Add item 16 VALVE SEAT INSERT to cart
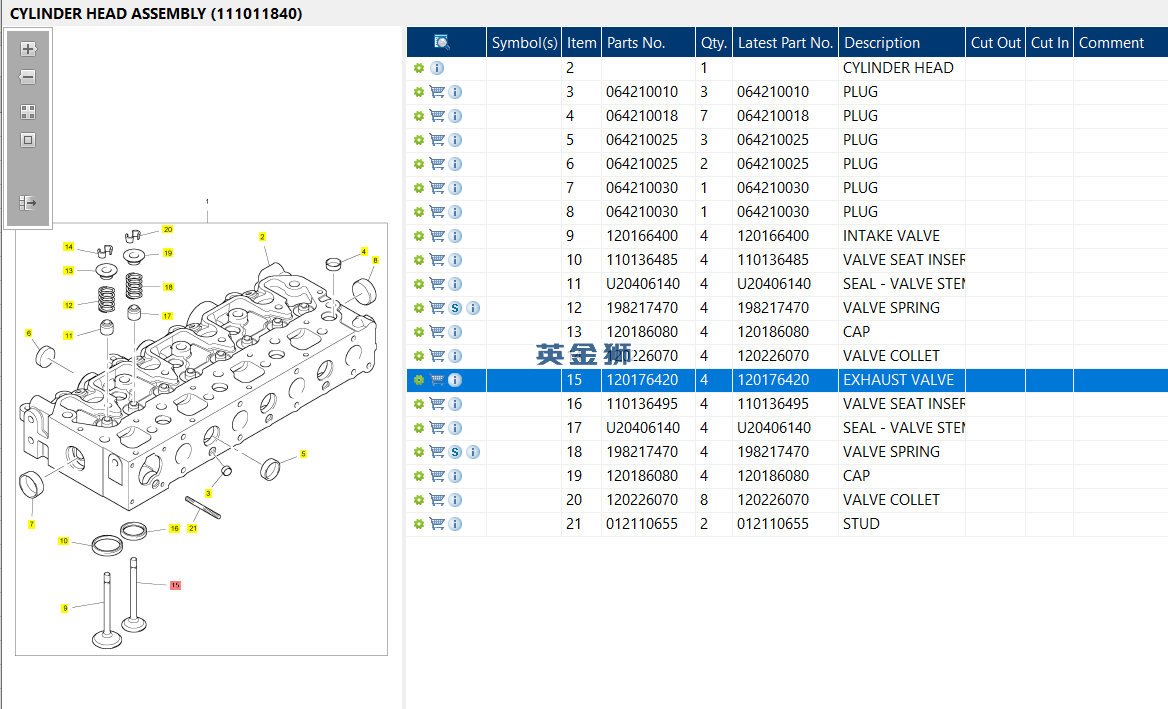This screenshot has width=1168, height=709. tap(437, 404)
